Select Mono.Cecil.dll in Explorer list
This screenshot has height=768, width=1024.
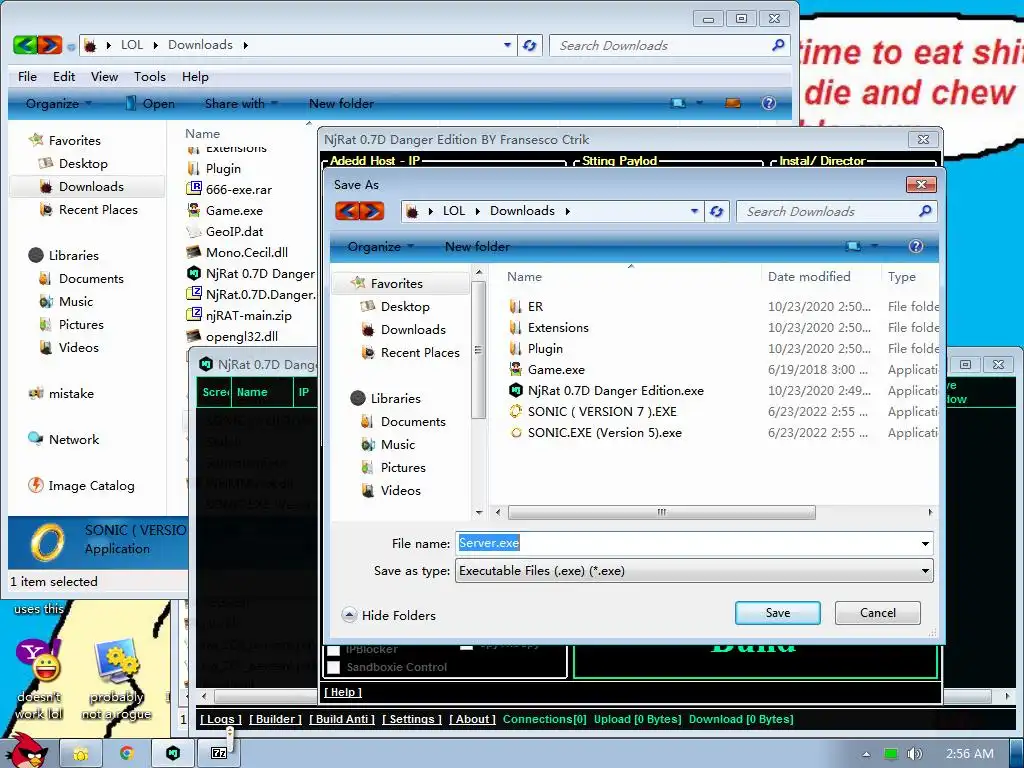click(x=238, y=252)
